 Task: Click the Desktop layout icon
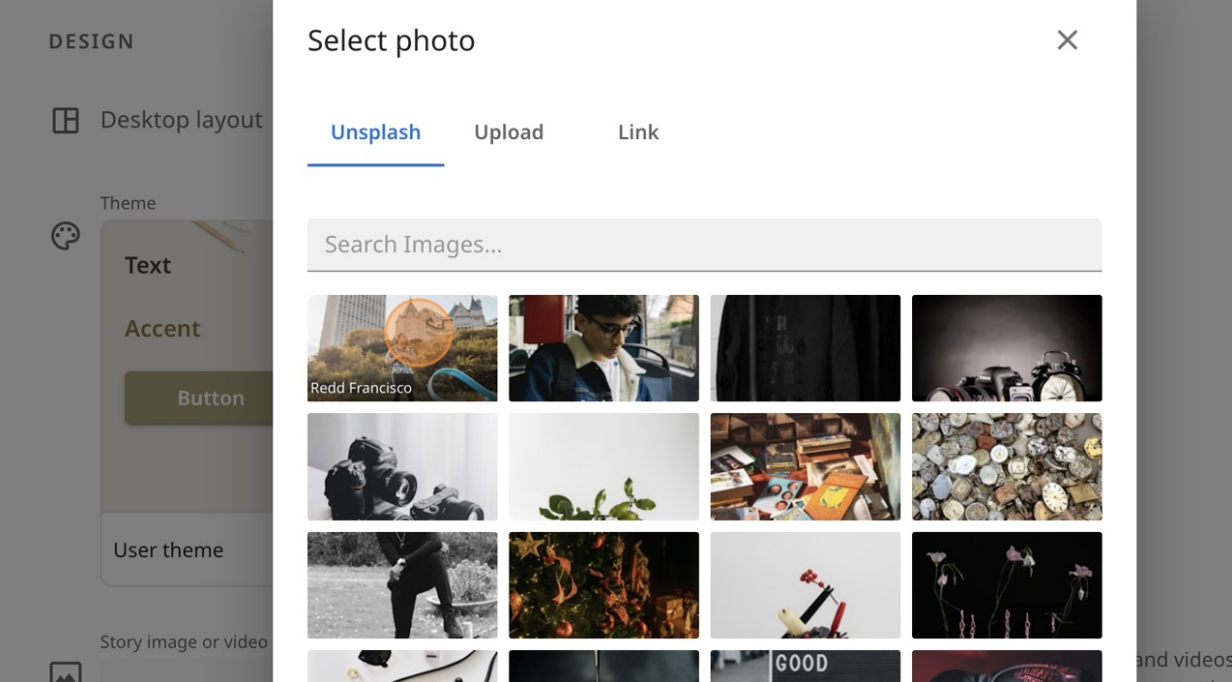(x=65, y=121)
